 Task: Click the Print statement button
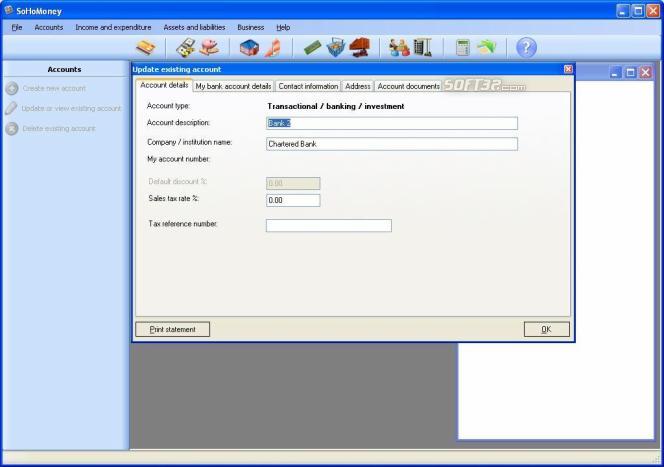(172, 329)
